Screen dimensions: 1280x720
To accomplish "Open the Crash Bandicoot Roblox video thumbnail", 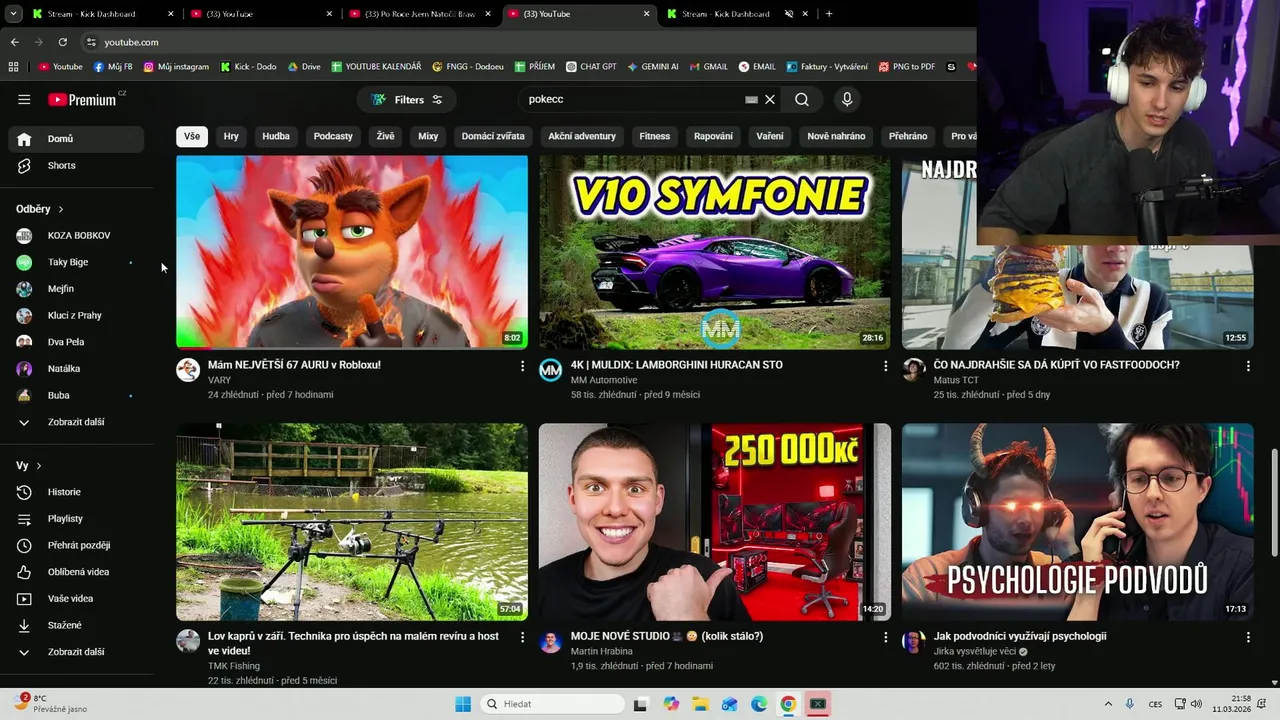I will tap(352, 251).
